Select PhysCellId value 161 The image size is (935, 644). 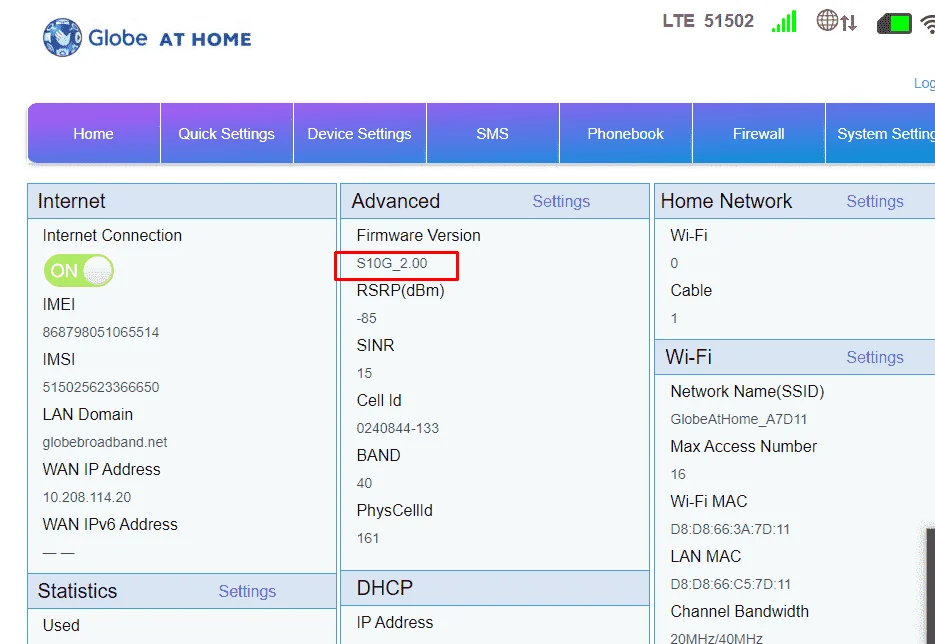click(368, 538)
